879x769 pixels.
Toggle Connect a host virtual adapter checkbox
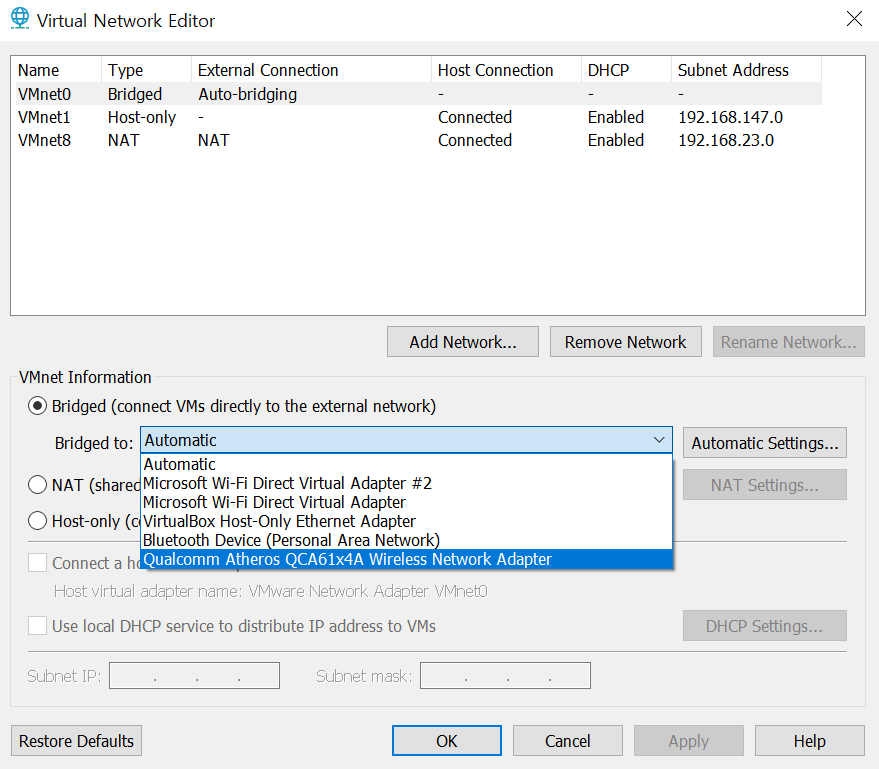(38, 563)
